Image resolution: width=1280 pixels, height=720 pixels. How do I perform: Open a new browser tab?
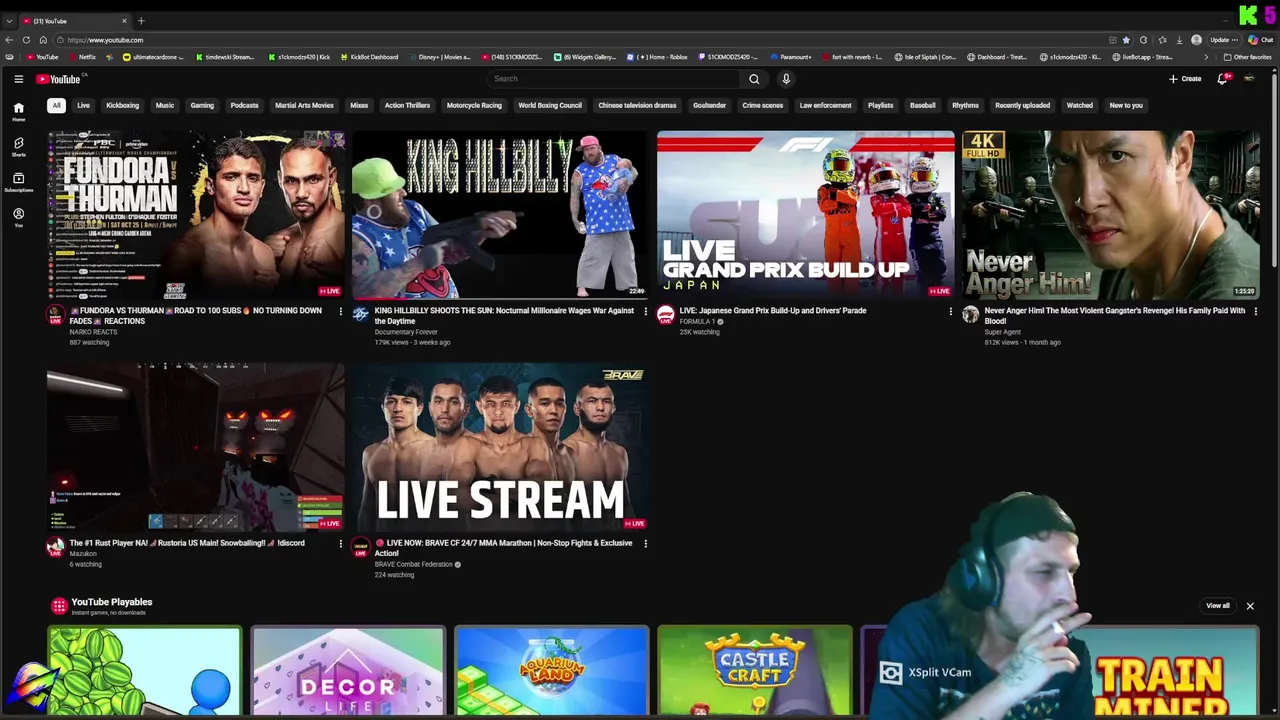point(141,21)
